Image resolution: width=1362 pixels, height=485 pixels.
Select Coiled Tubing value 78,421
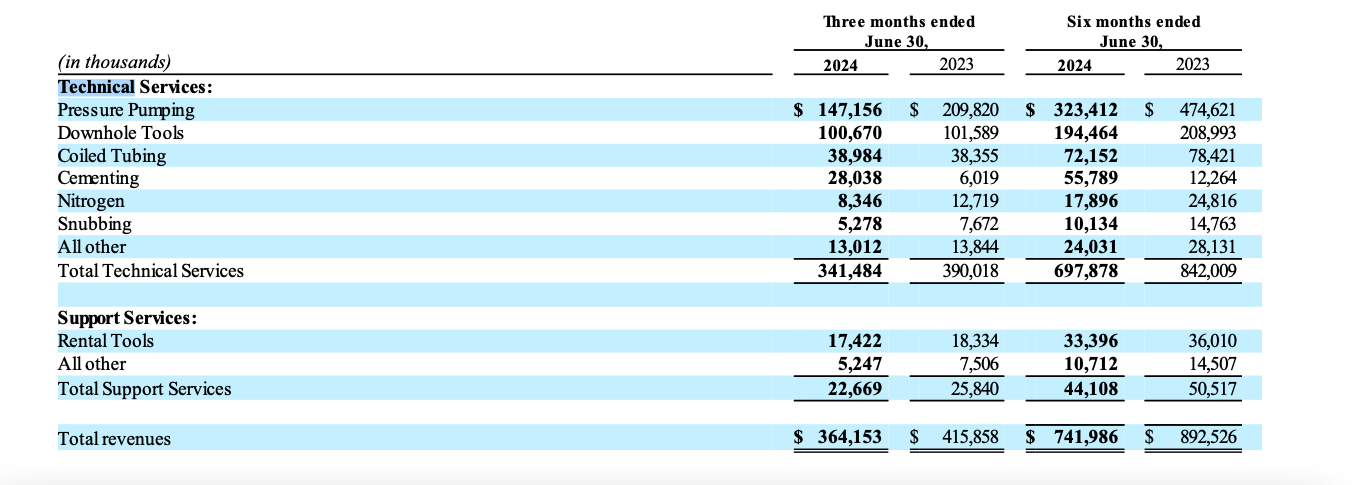pos(1212,156)
